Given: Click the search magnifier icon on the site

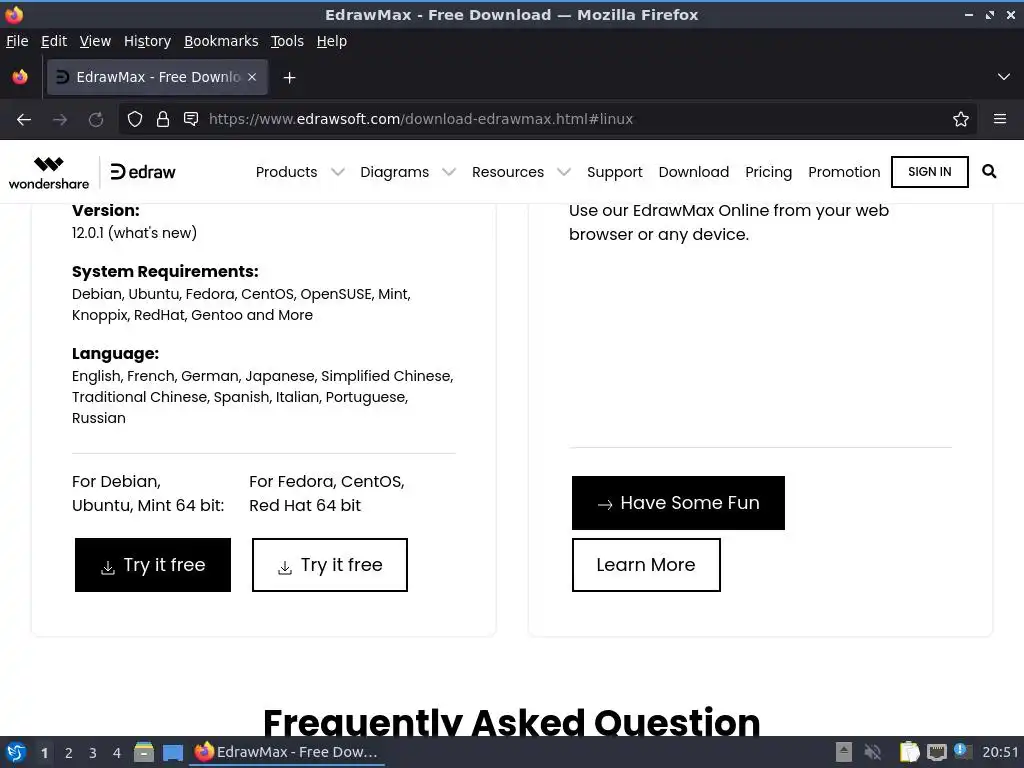Looking at the screenshot, I should (x=989, y=172).
